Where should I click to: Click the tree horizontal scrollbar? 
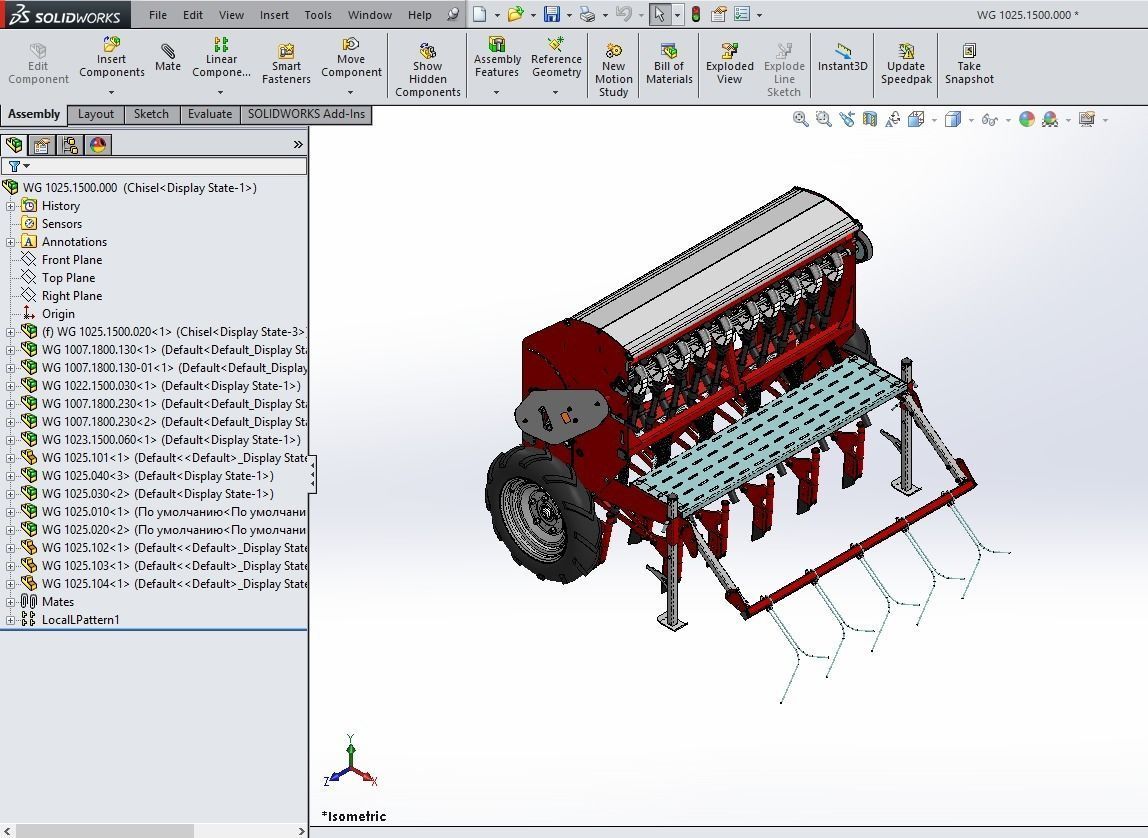105,831
